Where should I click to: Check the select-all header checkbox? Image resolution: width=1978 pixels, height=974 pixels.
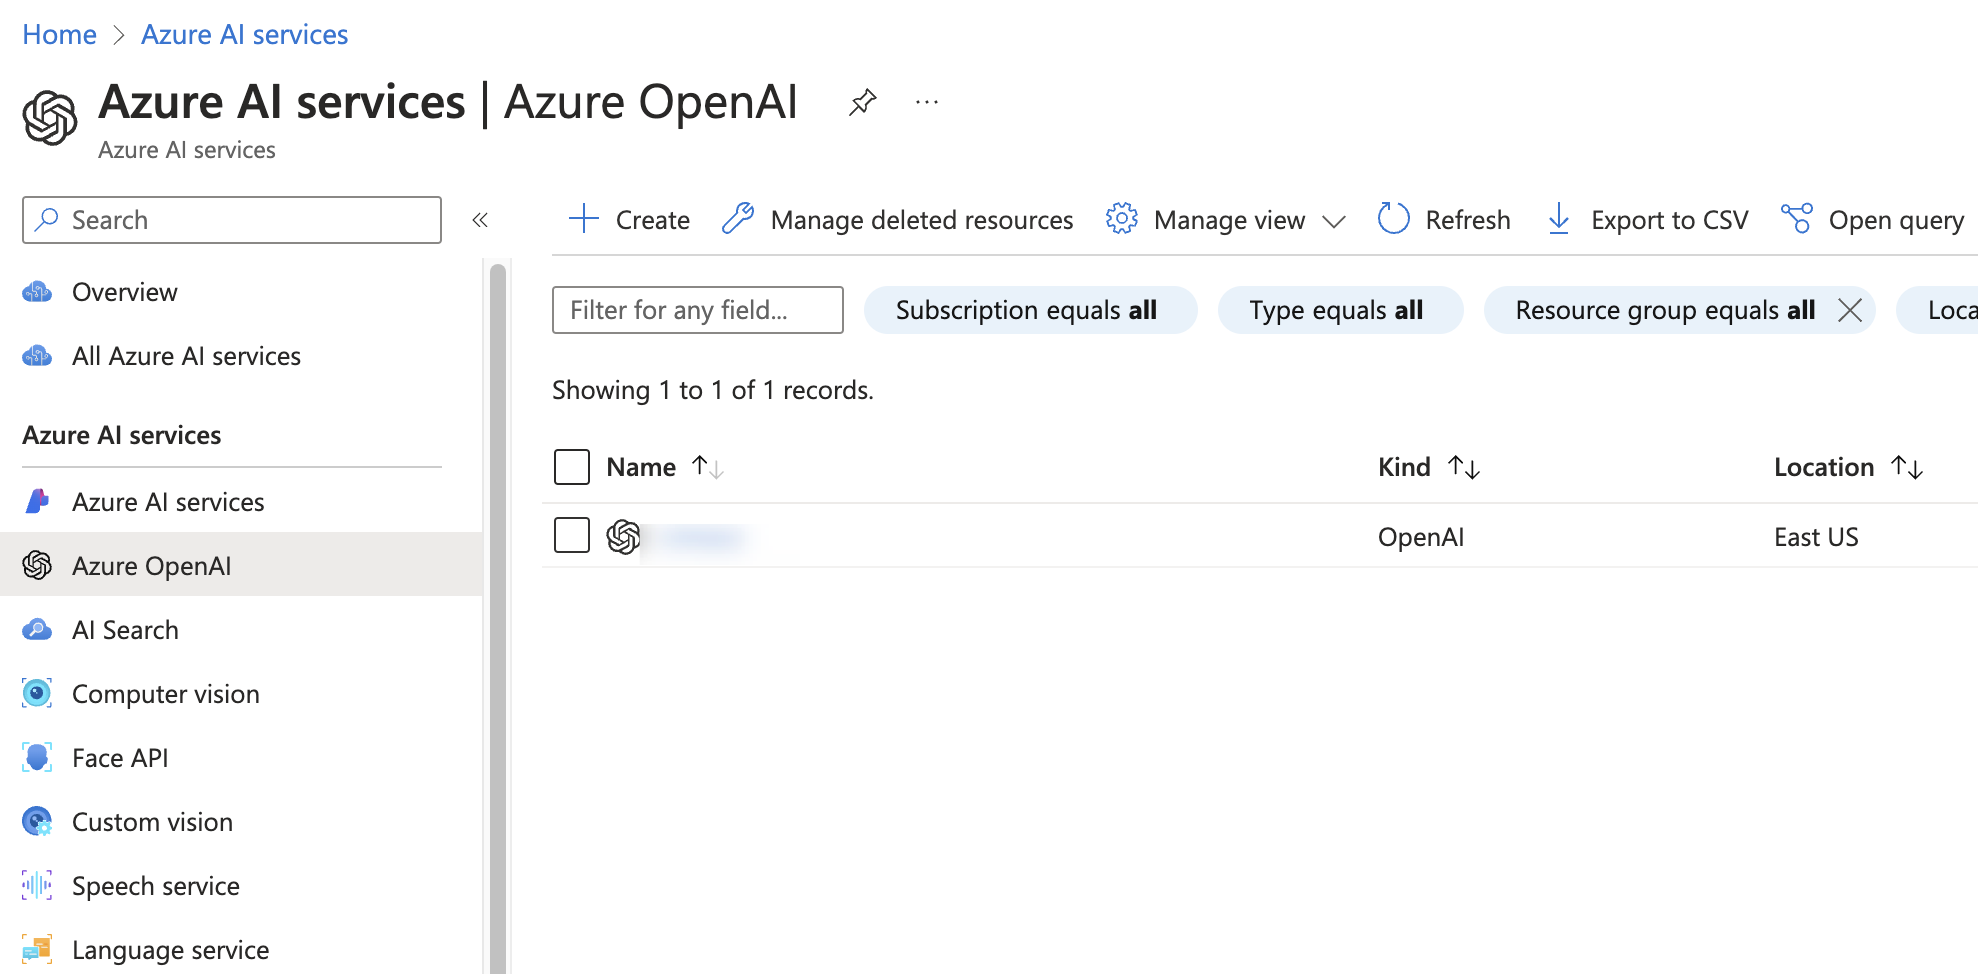pyautogui.click(x=572, y=467)
